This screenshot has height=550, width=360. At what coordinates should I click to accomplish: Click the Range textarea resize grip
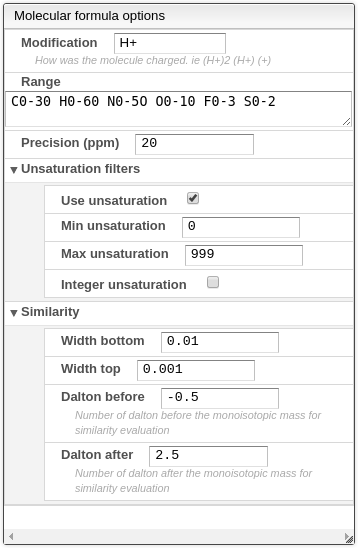coord(347,122)
